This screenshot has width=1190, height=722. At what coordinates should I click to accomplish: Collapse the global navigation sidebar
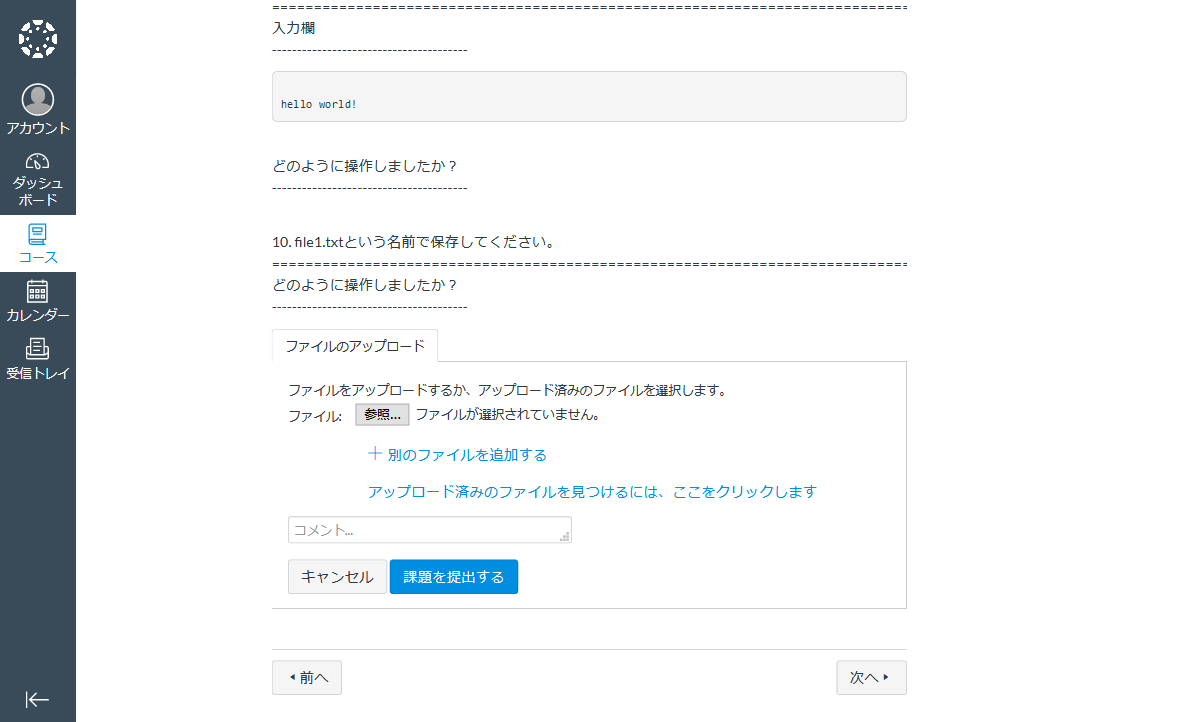pyautogui.click(x=38, y=700)
